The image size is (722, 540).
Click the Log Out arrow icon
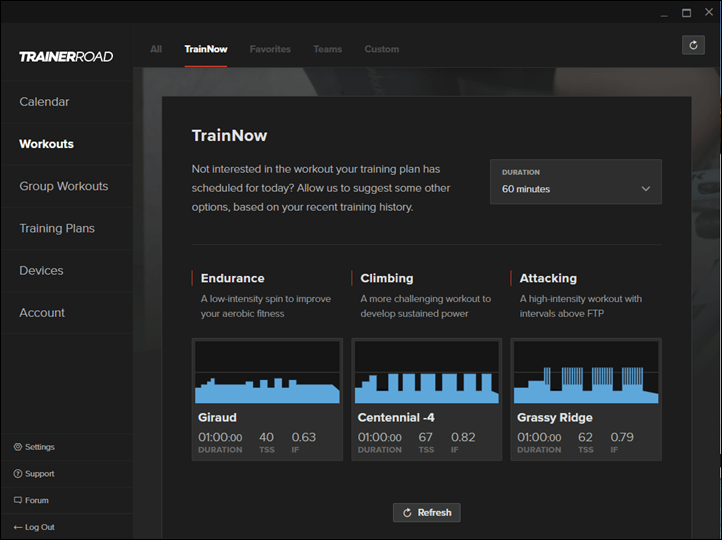coord(18,527)
